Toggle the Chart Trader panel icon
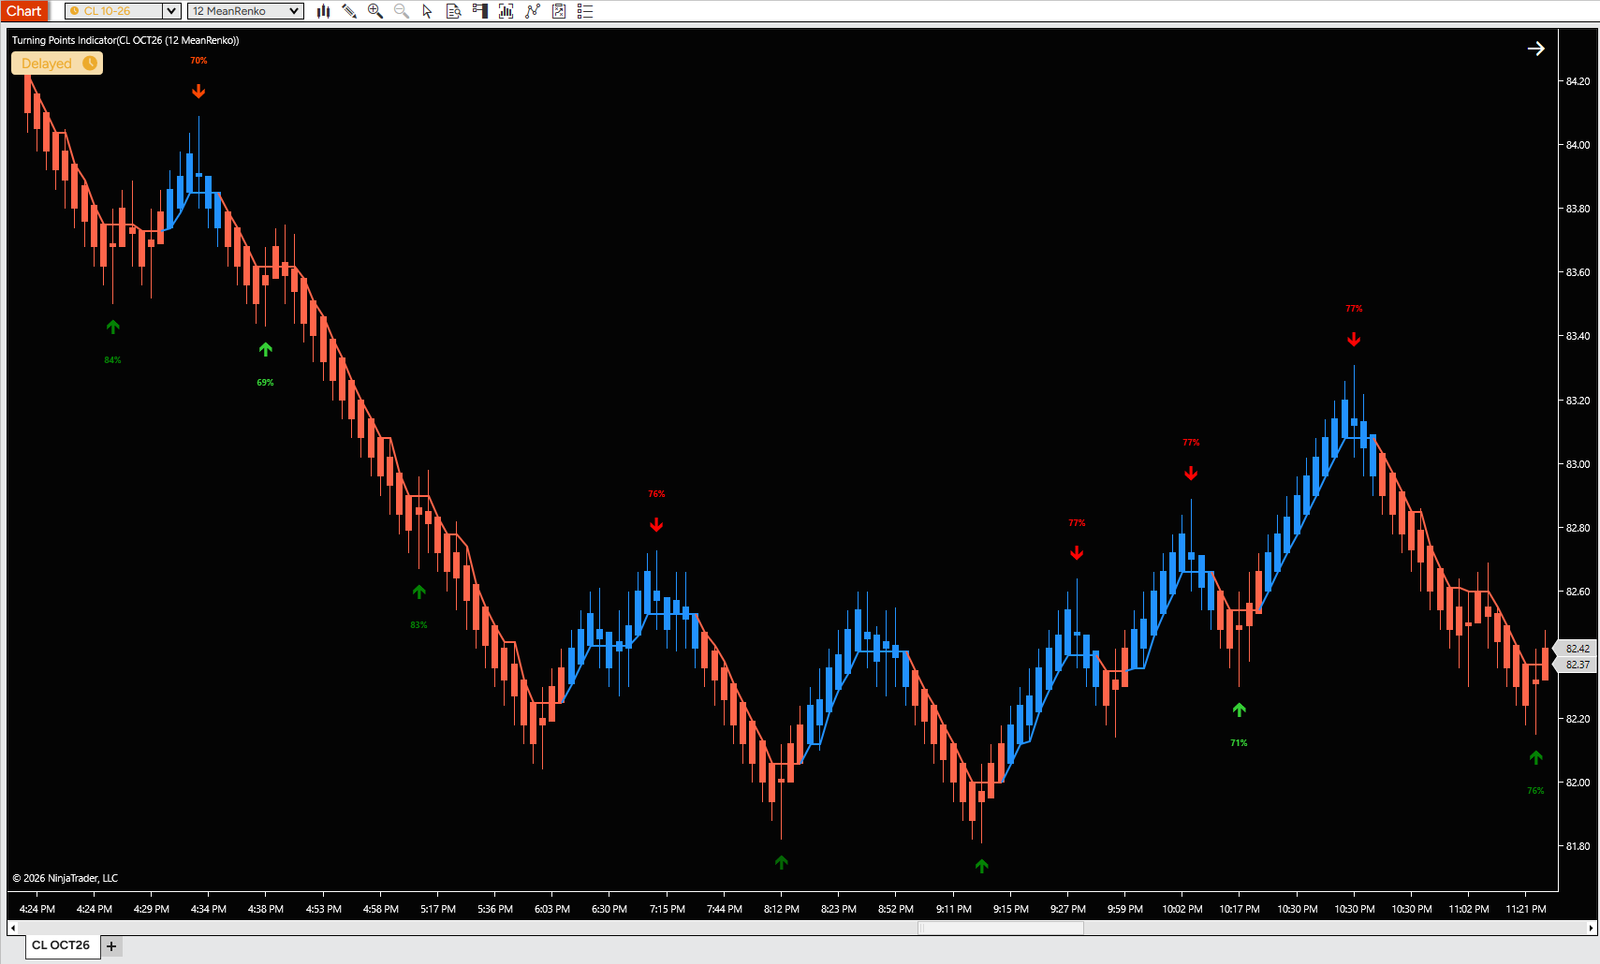 (x=480, y=11)
